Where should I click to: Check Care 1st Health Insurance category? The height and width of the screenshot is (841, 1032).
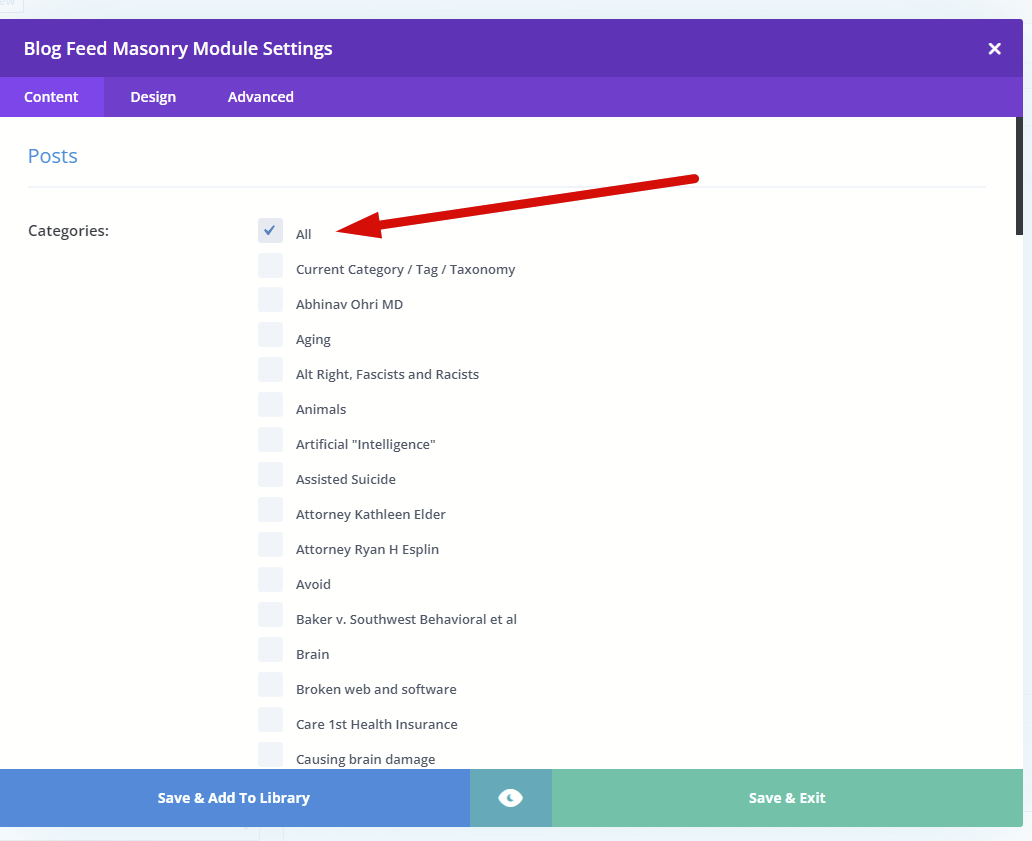coord(270,720)
